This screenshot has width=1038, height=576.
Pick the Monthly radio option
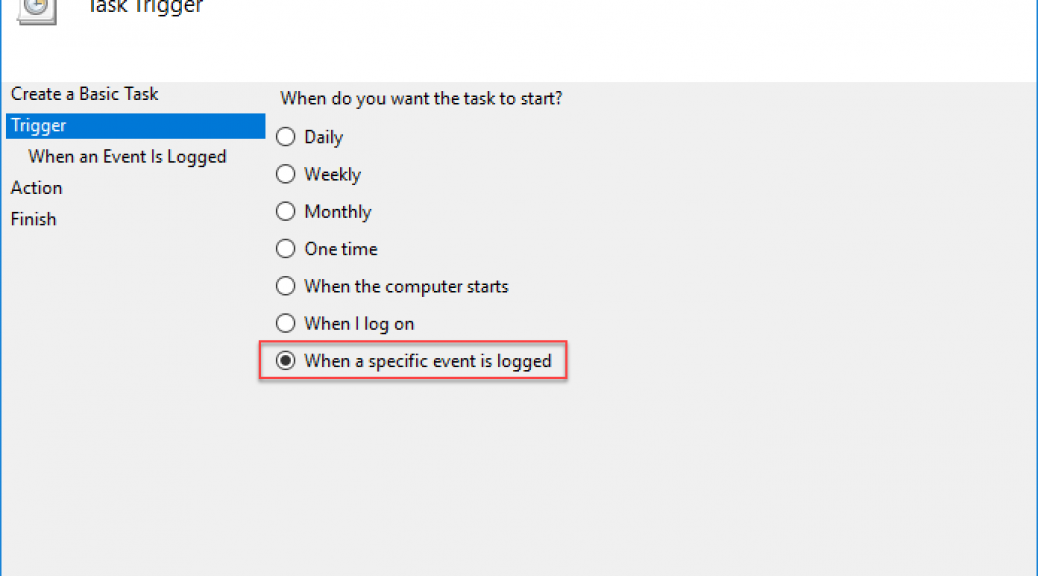point(285,211)
